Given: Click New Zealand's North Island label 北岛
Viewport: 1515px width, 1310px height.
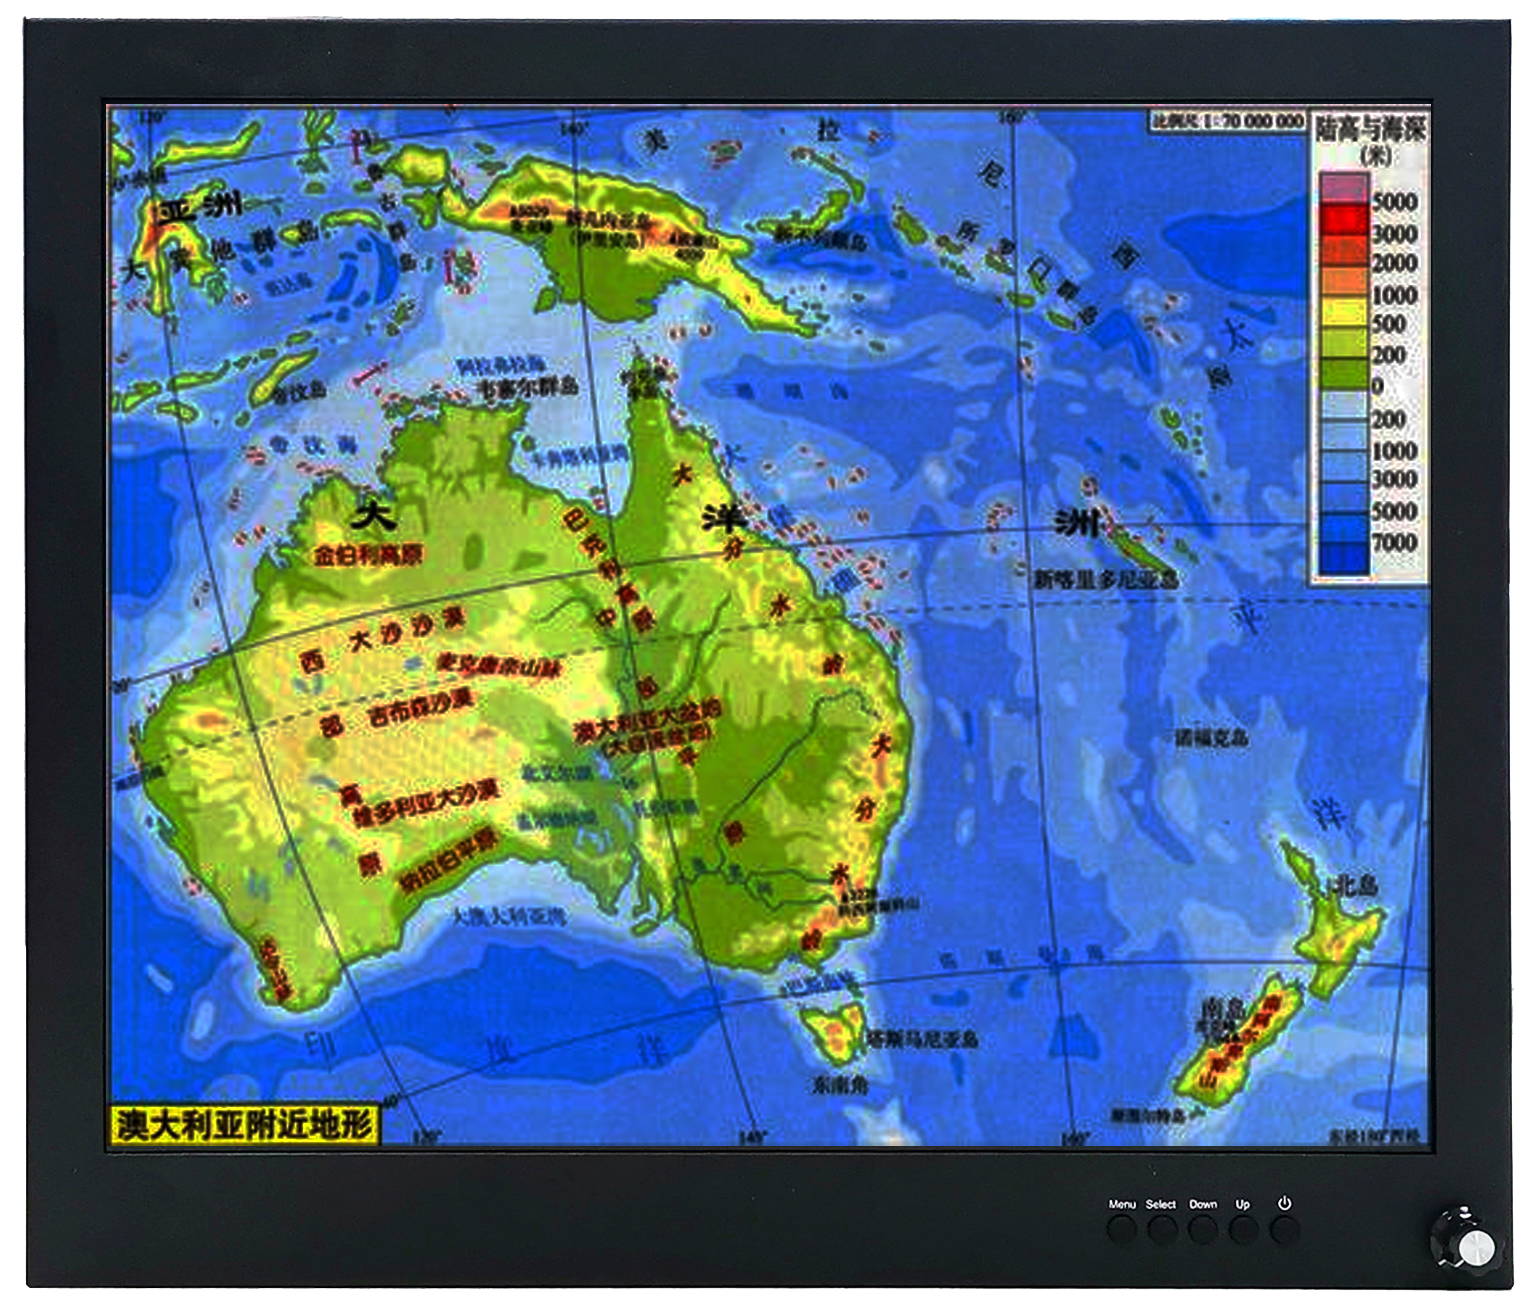Looking at the screenshot, I should 1357,885.
